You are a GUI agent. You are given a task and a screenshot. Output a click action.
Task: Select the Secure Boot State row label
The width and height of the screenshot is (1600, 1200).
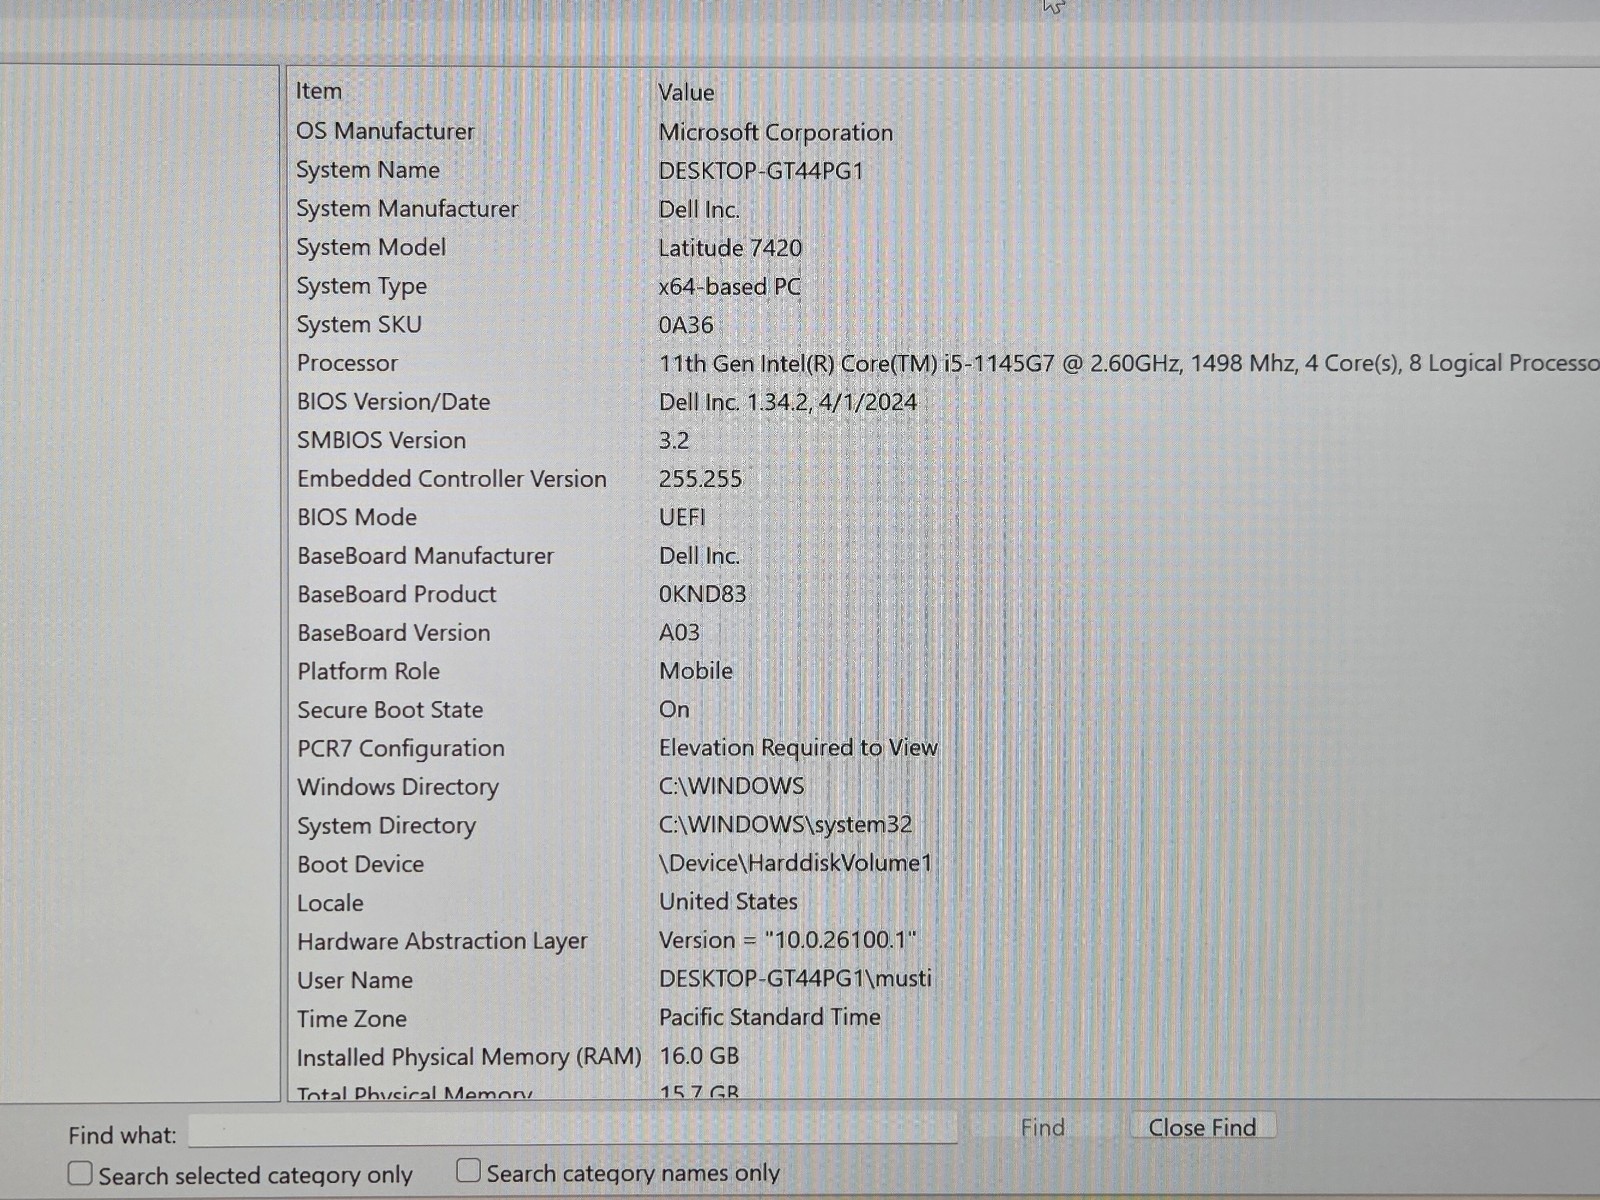(390, 710)
